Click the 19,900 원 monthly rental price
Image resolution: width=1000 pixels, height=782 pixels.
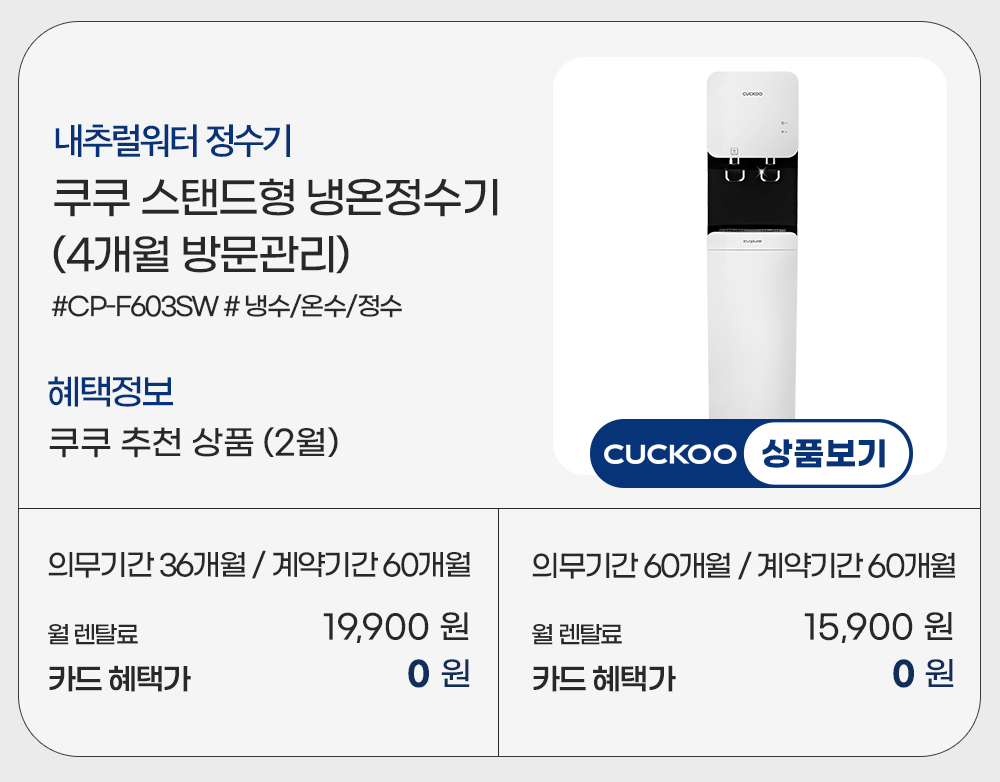396,628
